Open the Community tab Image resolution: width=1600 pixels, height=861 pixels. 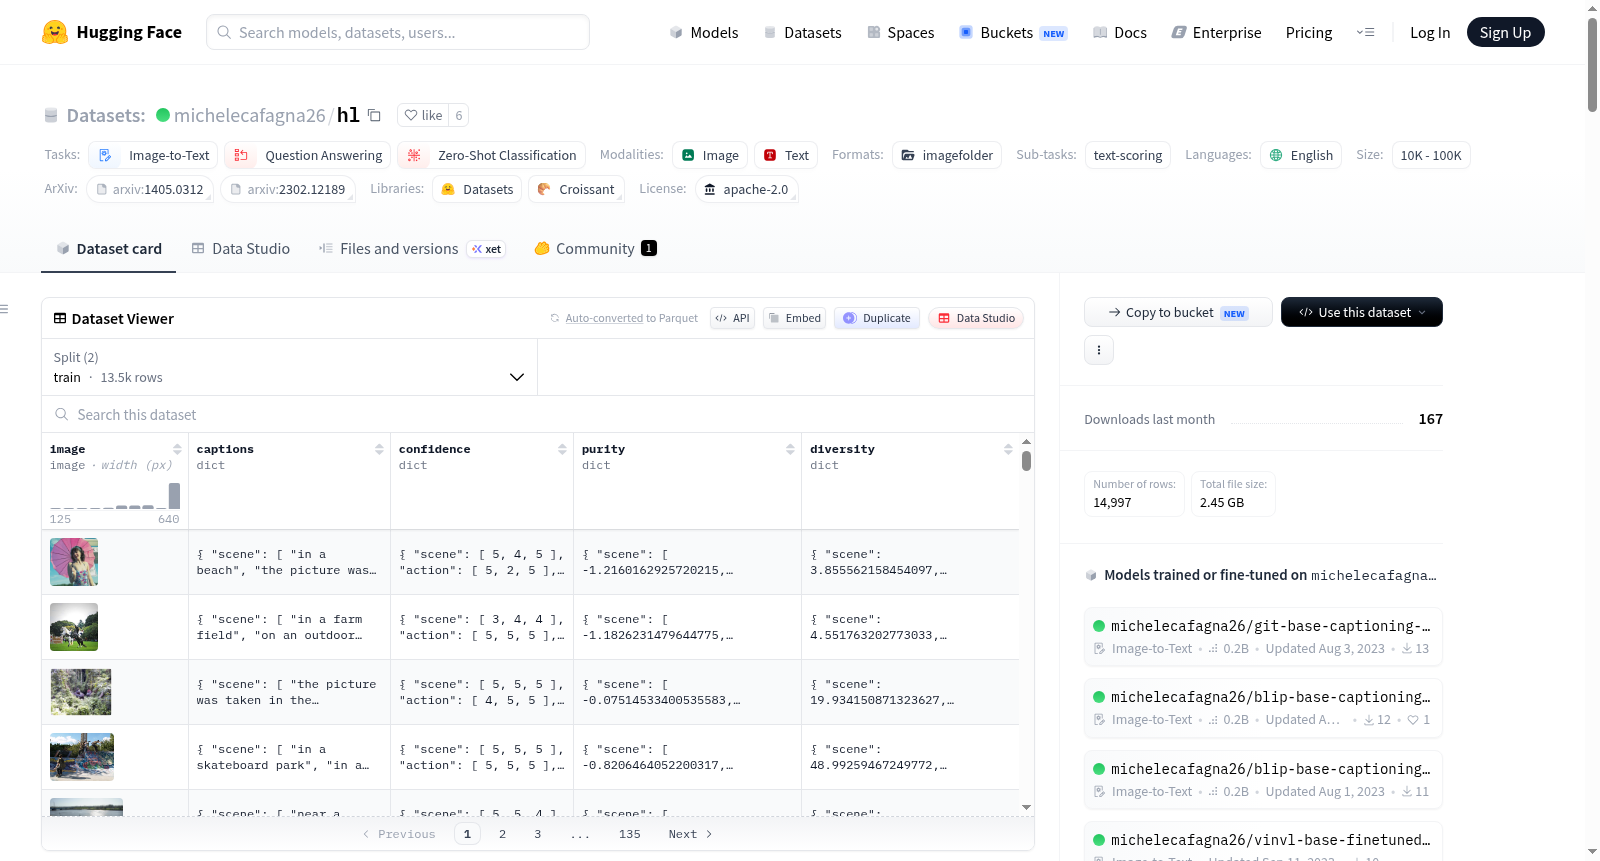[596, 249]
